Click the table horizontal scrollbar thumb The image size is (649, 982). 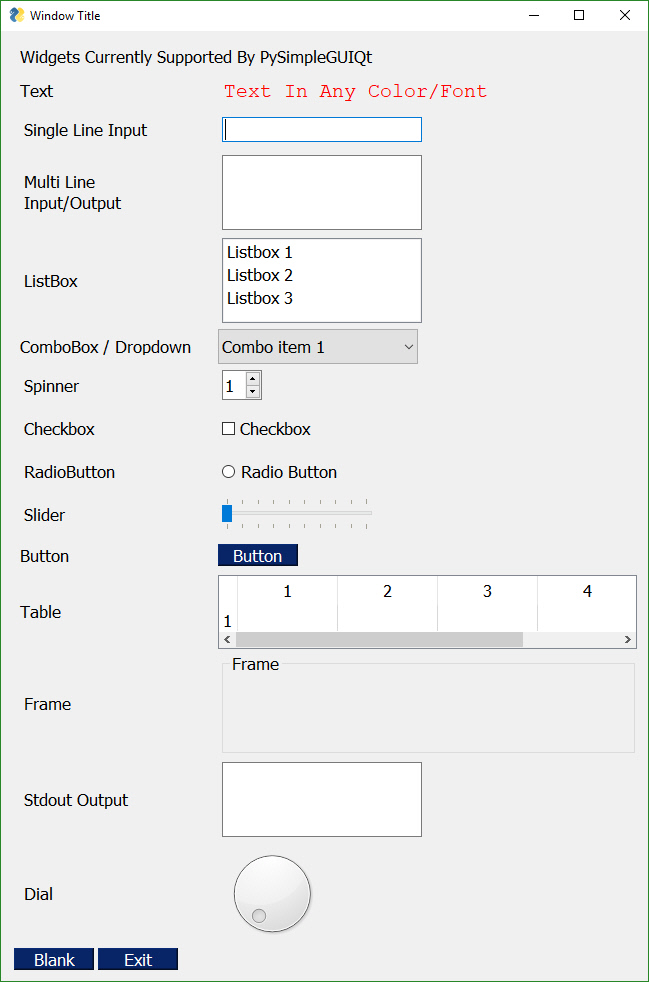(379, 639)
